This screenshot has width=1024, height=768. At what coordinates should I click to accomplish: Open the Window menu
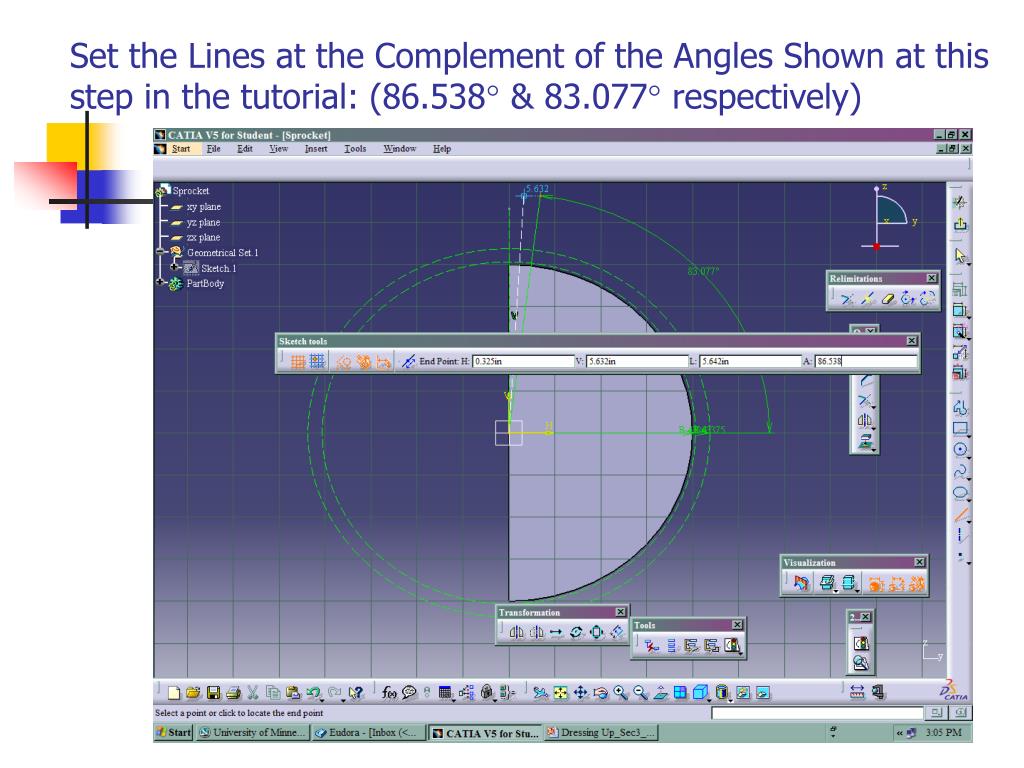[400, 149]
